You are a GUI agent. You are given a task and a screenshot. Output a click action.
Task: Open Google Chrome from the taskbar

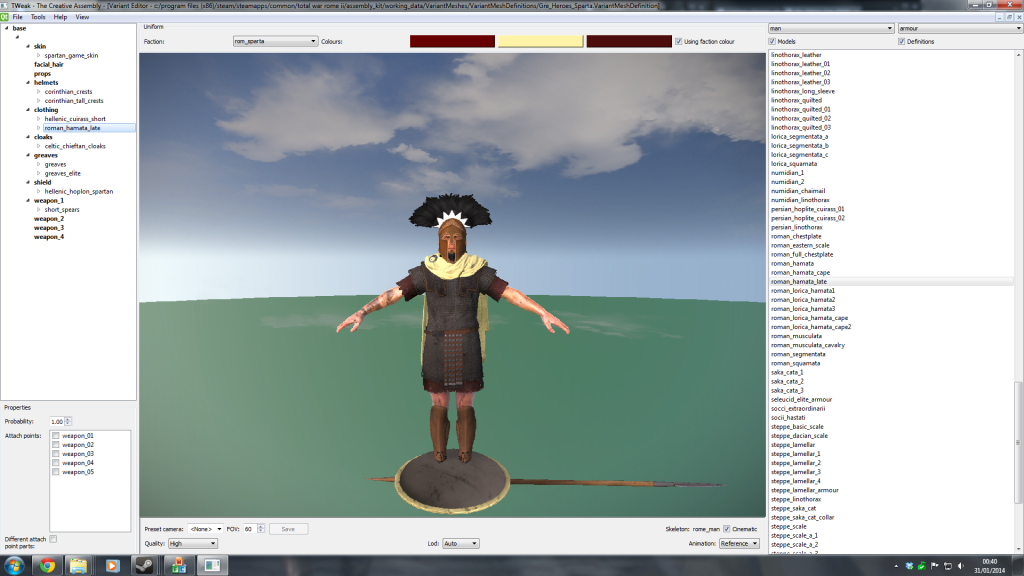tap(46, 565)
